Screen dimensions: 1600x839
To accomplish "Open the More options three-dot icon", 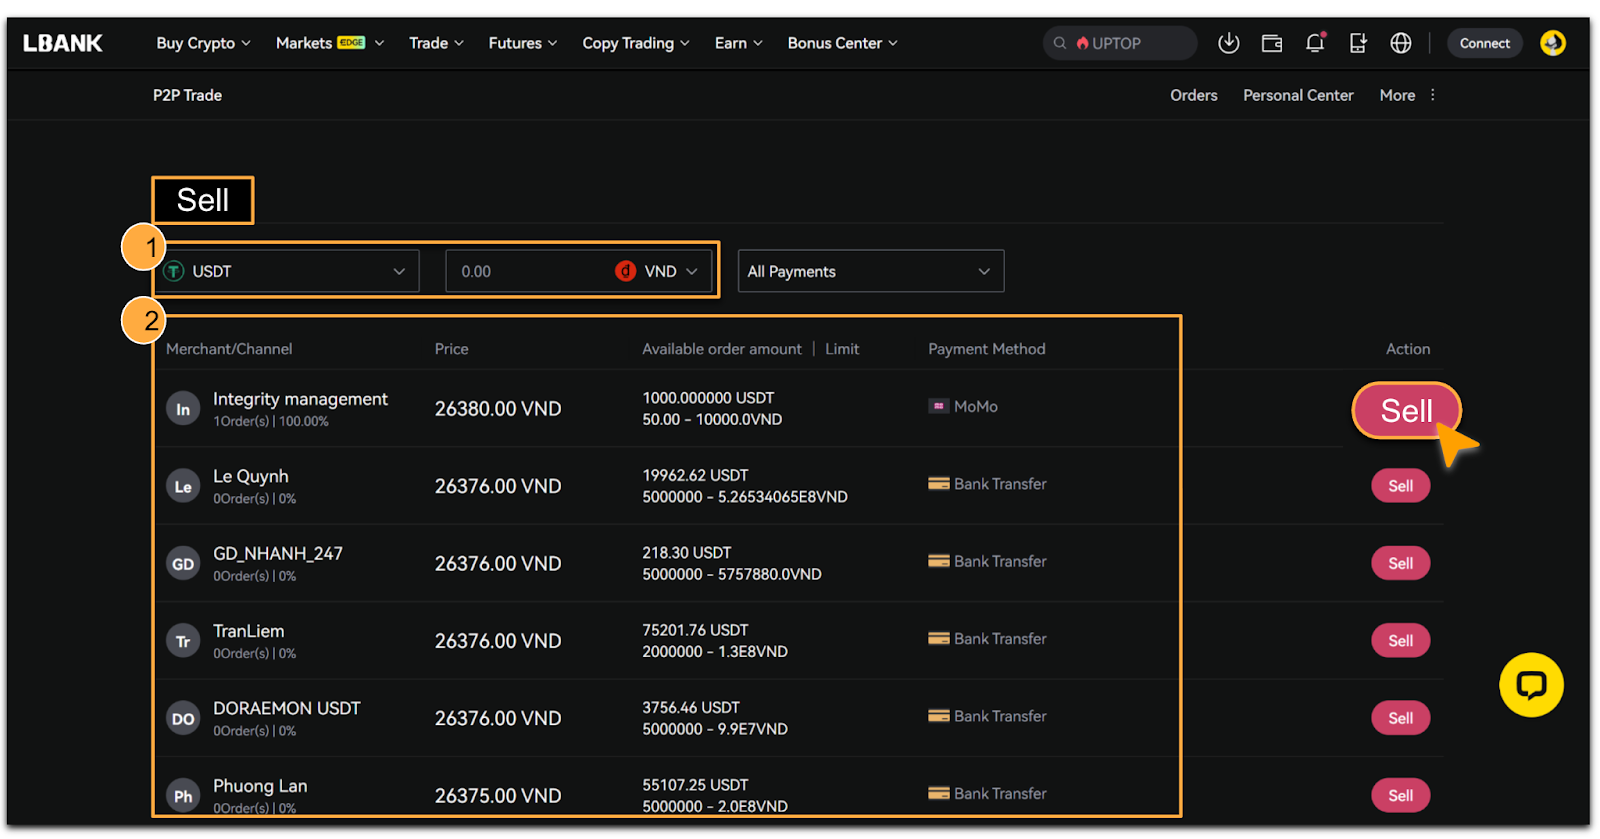I will (x=1432, y=95).
